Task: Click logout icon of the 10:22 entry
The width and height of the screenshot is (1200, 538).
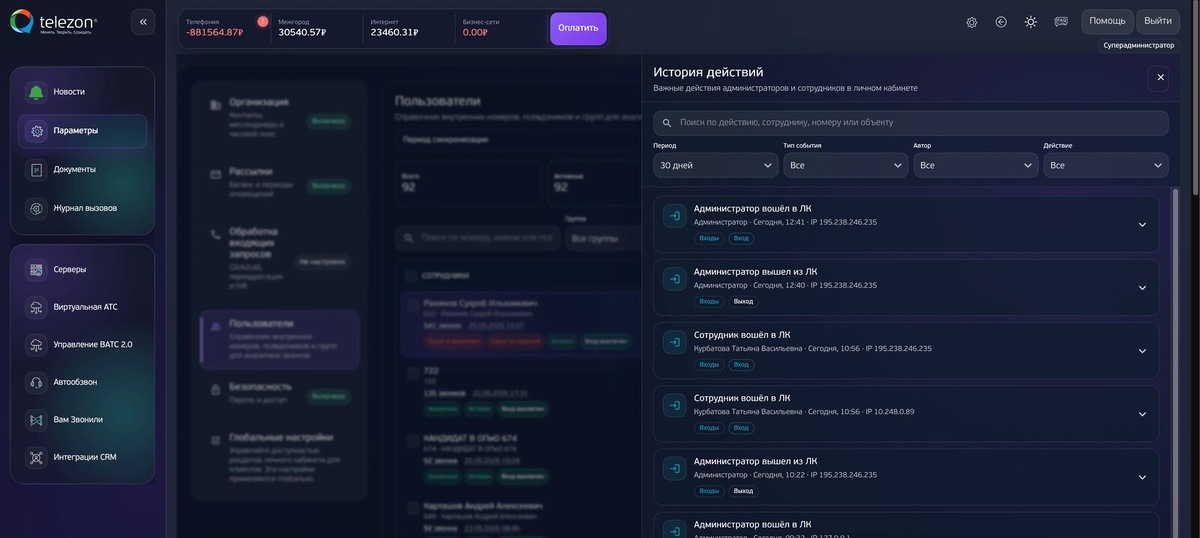Action: (x=675, y=468)
